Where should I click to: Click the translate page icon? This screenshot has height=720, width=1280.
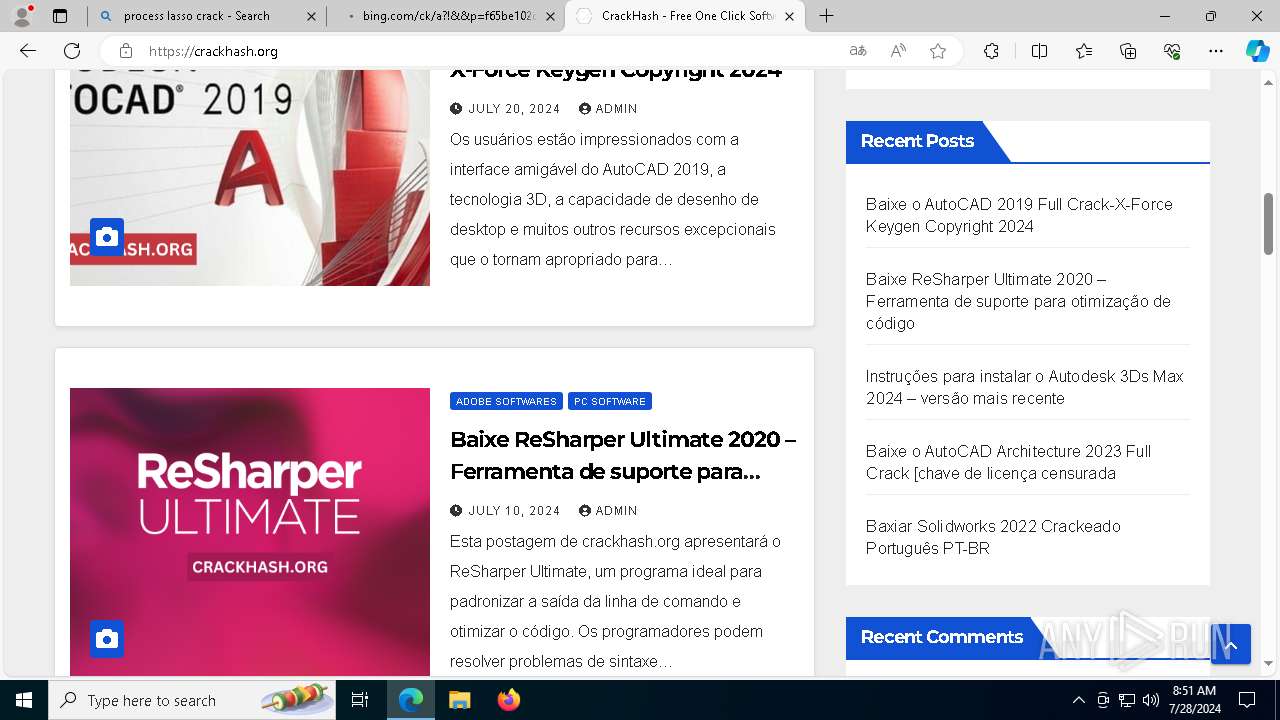tap(858, 51)
